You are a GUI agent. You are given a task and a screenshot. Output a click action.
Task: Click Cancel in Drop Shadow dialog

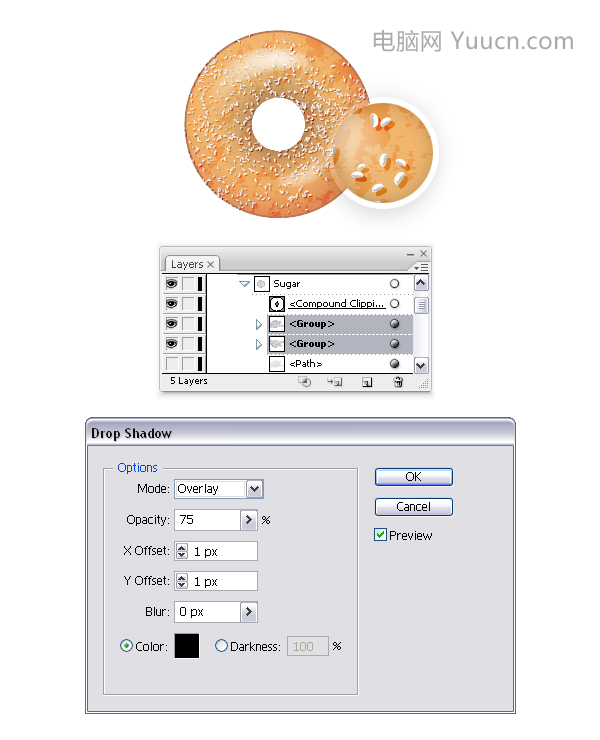click(x=414, y=507)
